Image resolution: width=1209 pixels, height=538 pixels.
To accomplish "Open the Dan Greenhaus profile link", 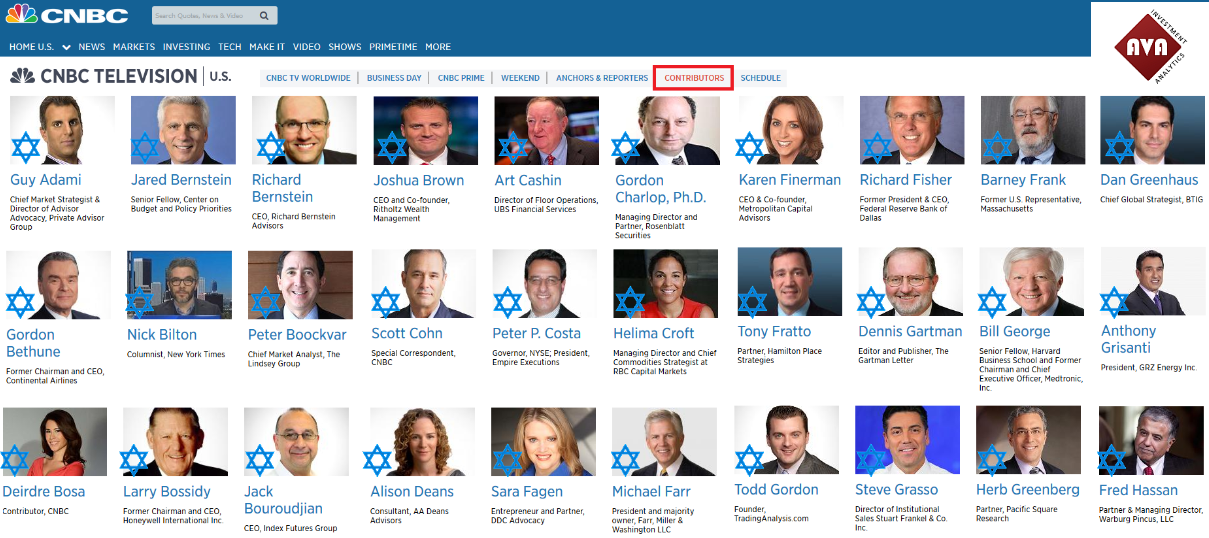I will tap(1151, 180).
